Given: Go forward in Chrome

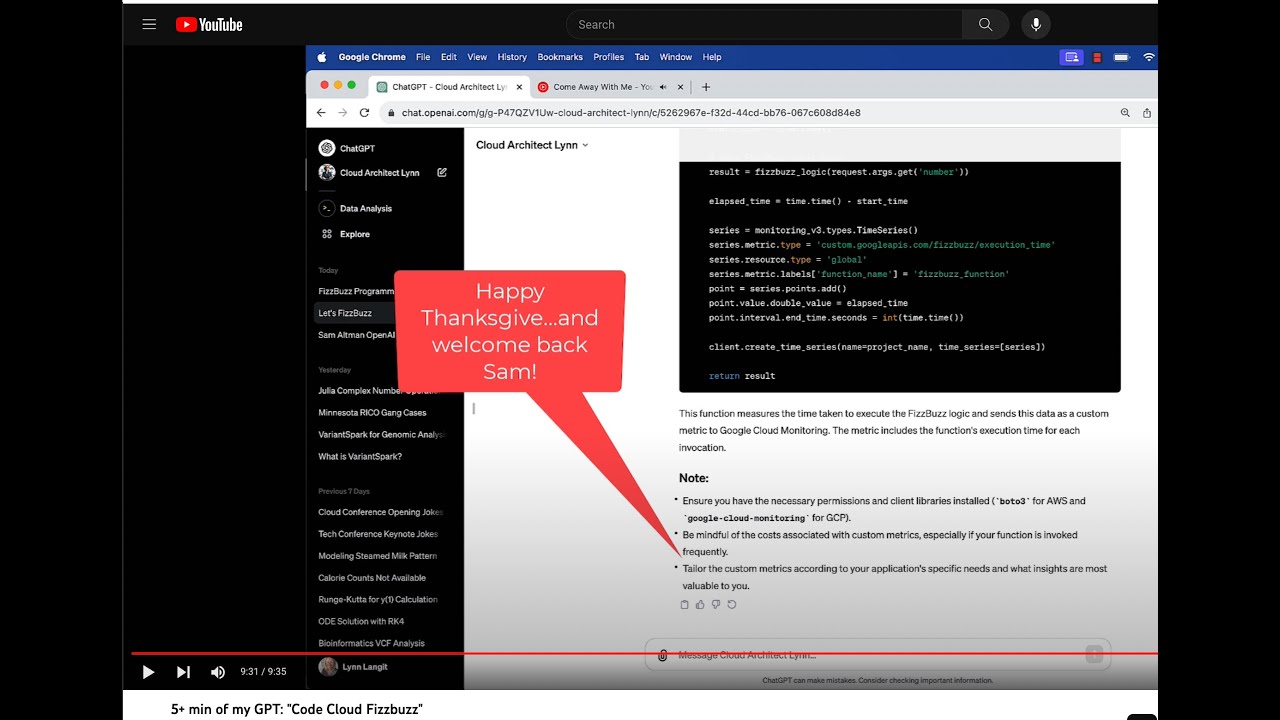Looking at the screenshot, I should click(342, 113).
